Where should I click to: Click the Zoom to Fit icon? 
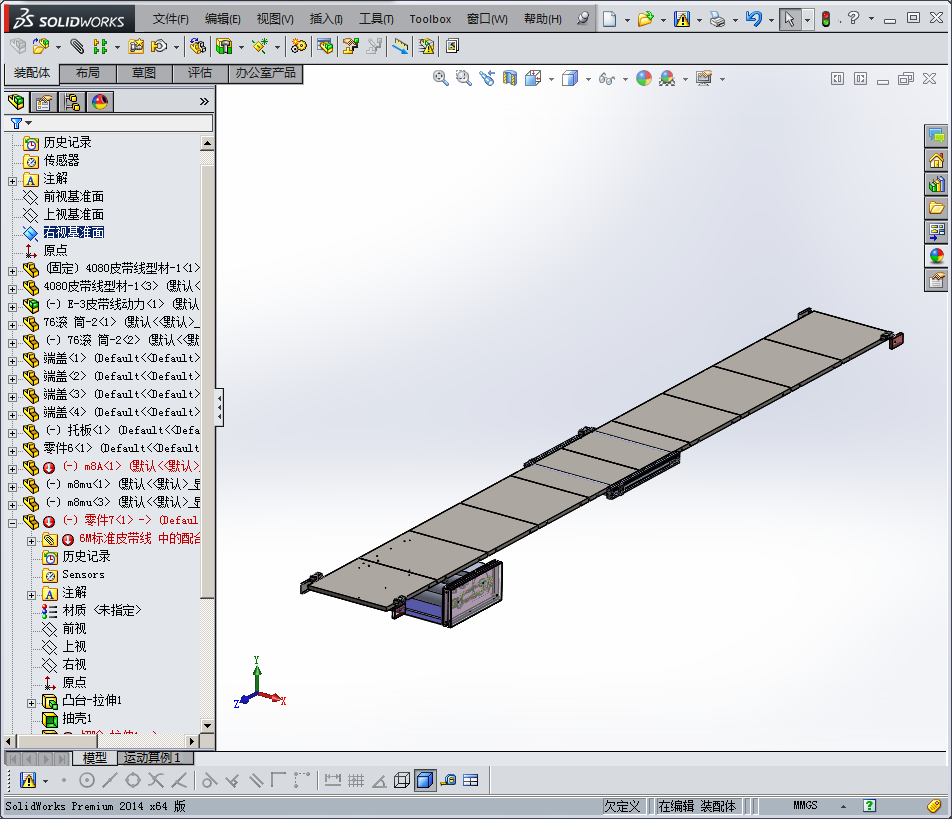pyautogui.click(x=440, y=78)
